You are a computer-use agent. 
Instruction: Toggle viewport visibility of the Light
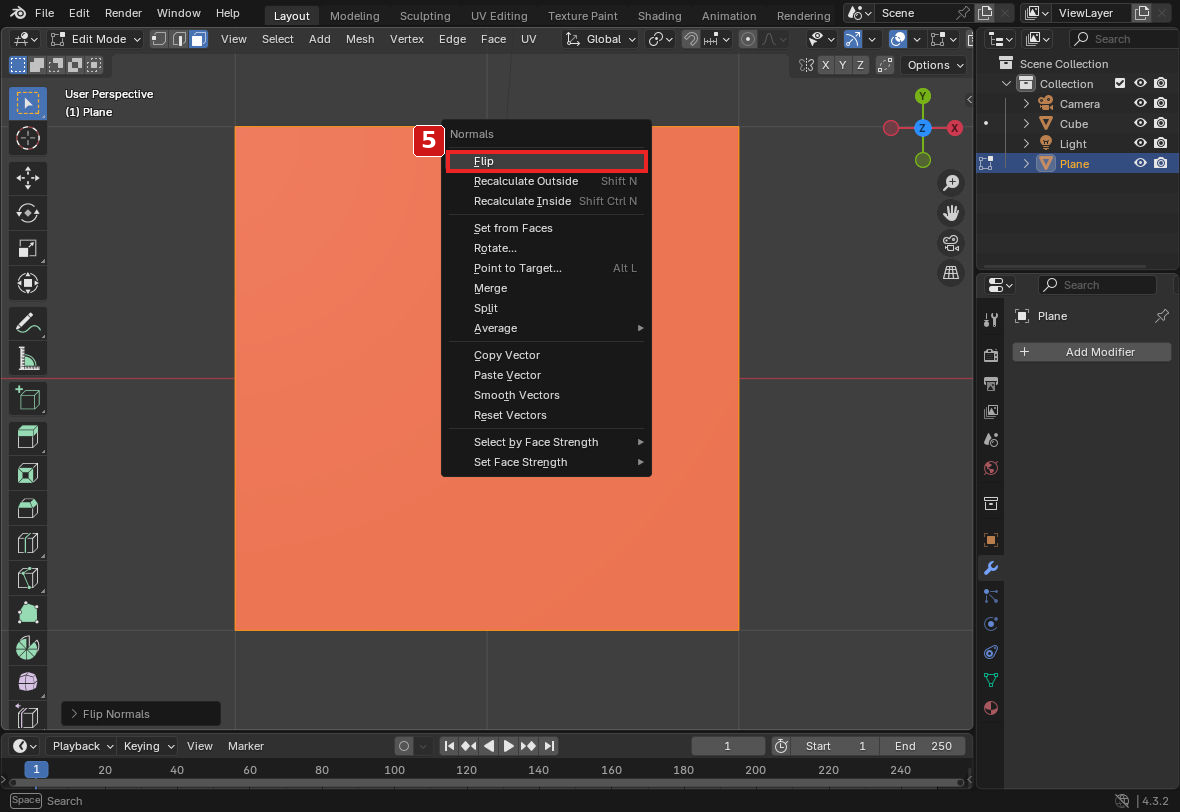1140,144
